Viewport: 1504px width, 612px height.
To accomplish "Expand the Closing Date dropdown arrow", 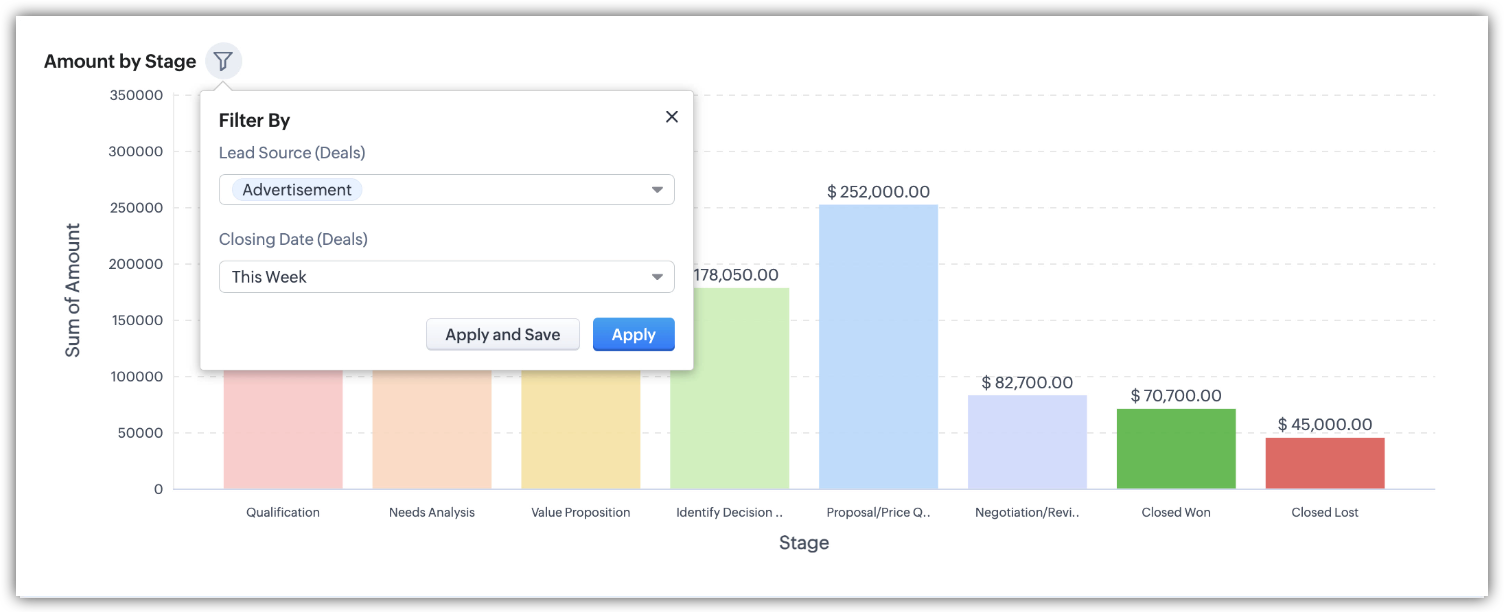I will [657, 277].
